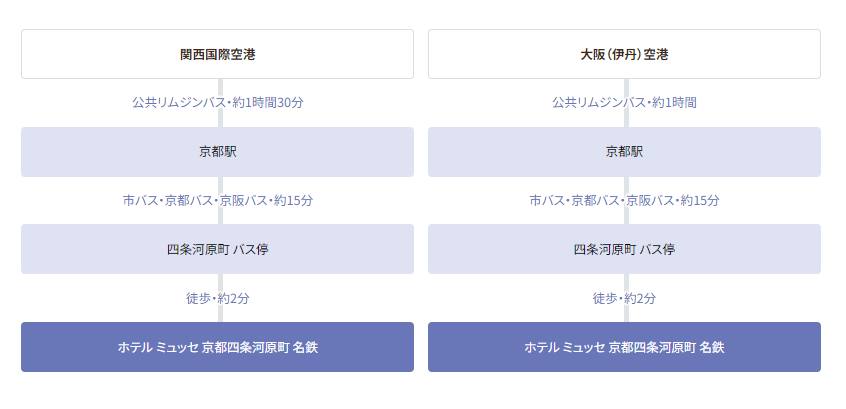Image resolution: width=846 pixels, height=409 pixels.
Task: Click the 大阪(伊丹)空港 box
Action: (x=624, y=54)
